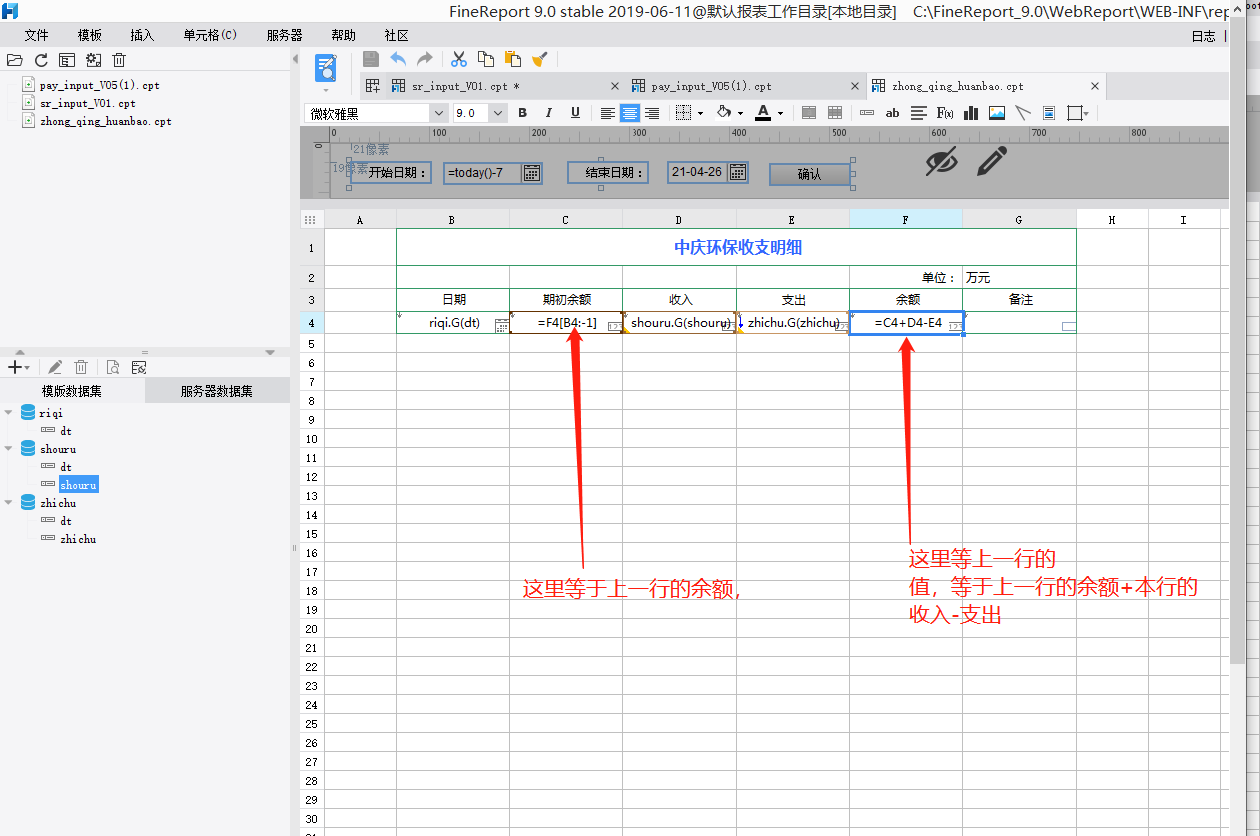This screenshot has height=836, width=1260.
Task: Click the format painter brush icon
Action: point(539,59)
